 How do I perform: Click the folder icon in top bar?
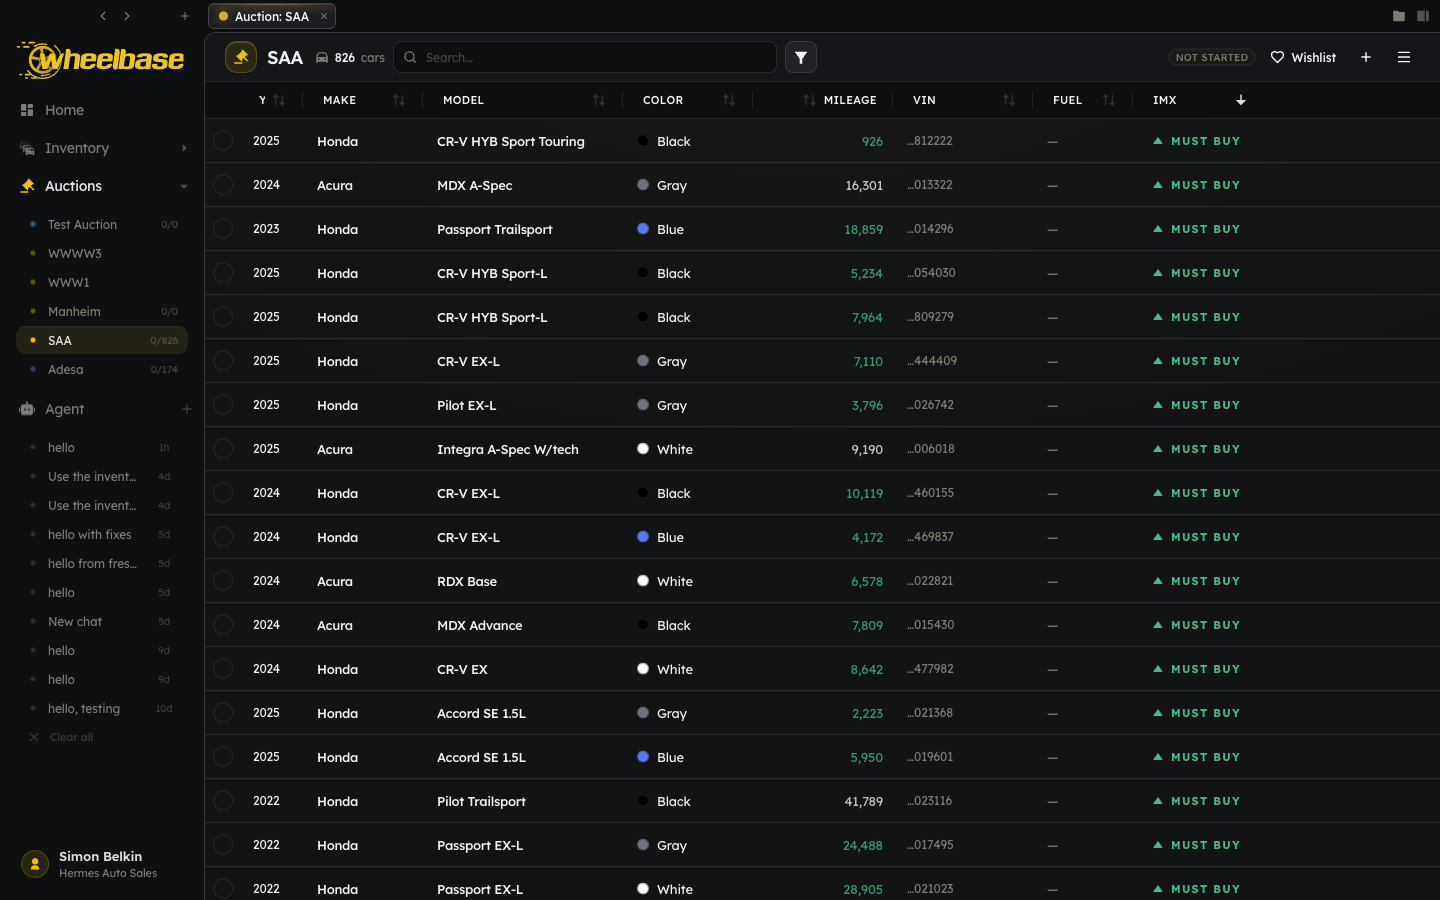pos(1399,16)
